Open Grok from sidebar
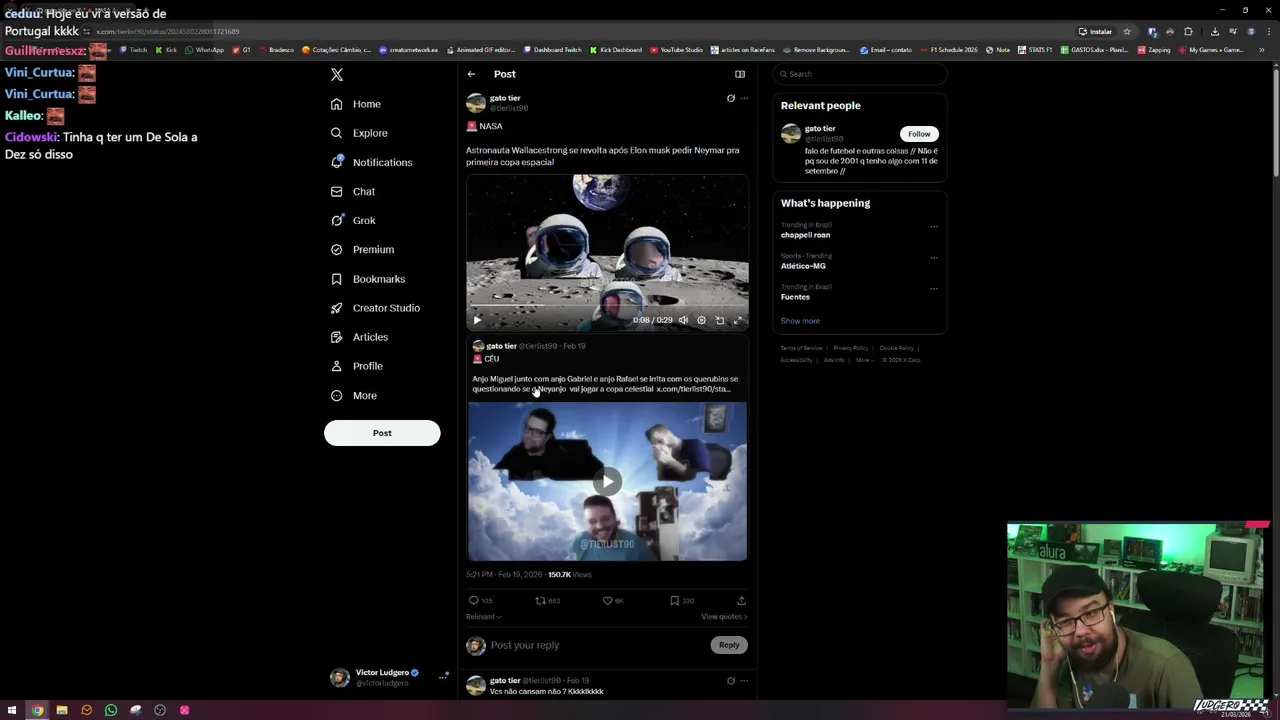The width and height of the screenshot is (1280, 720). click(x=353, y=220)
